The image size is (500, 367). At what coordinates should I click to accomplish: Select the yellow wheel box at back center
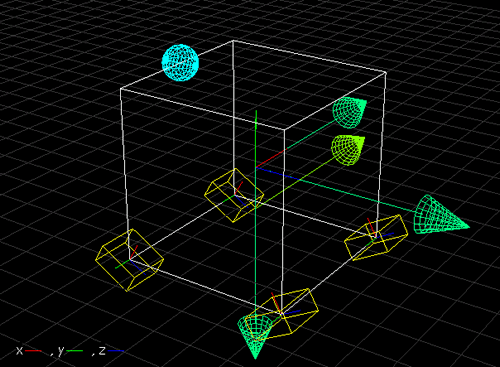(x=234, y=195)
